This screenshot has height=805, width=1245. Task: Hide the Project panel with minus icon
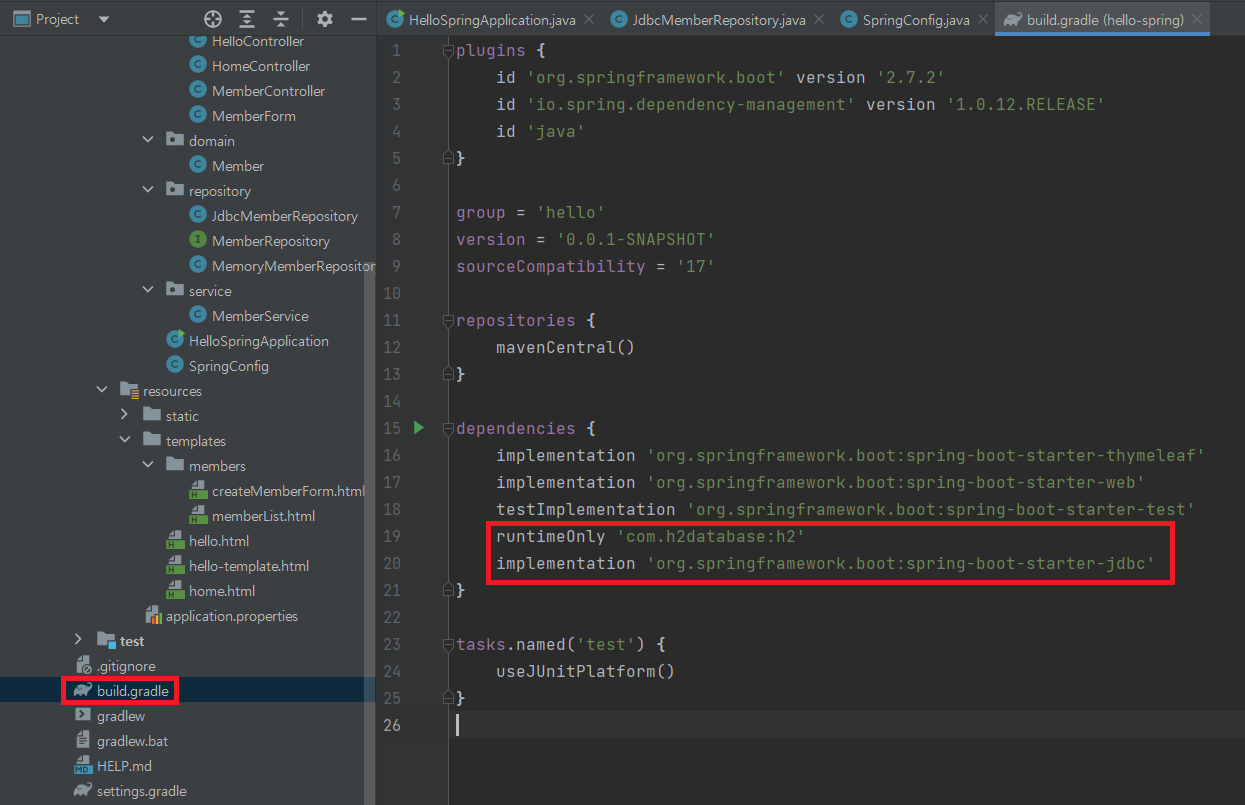pyautogui.click(x=359, y=19)
